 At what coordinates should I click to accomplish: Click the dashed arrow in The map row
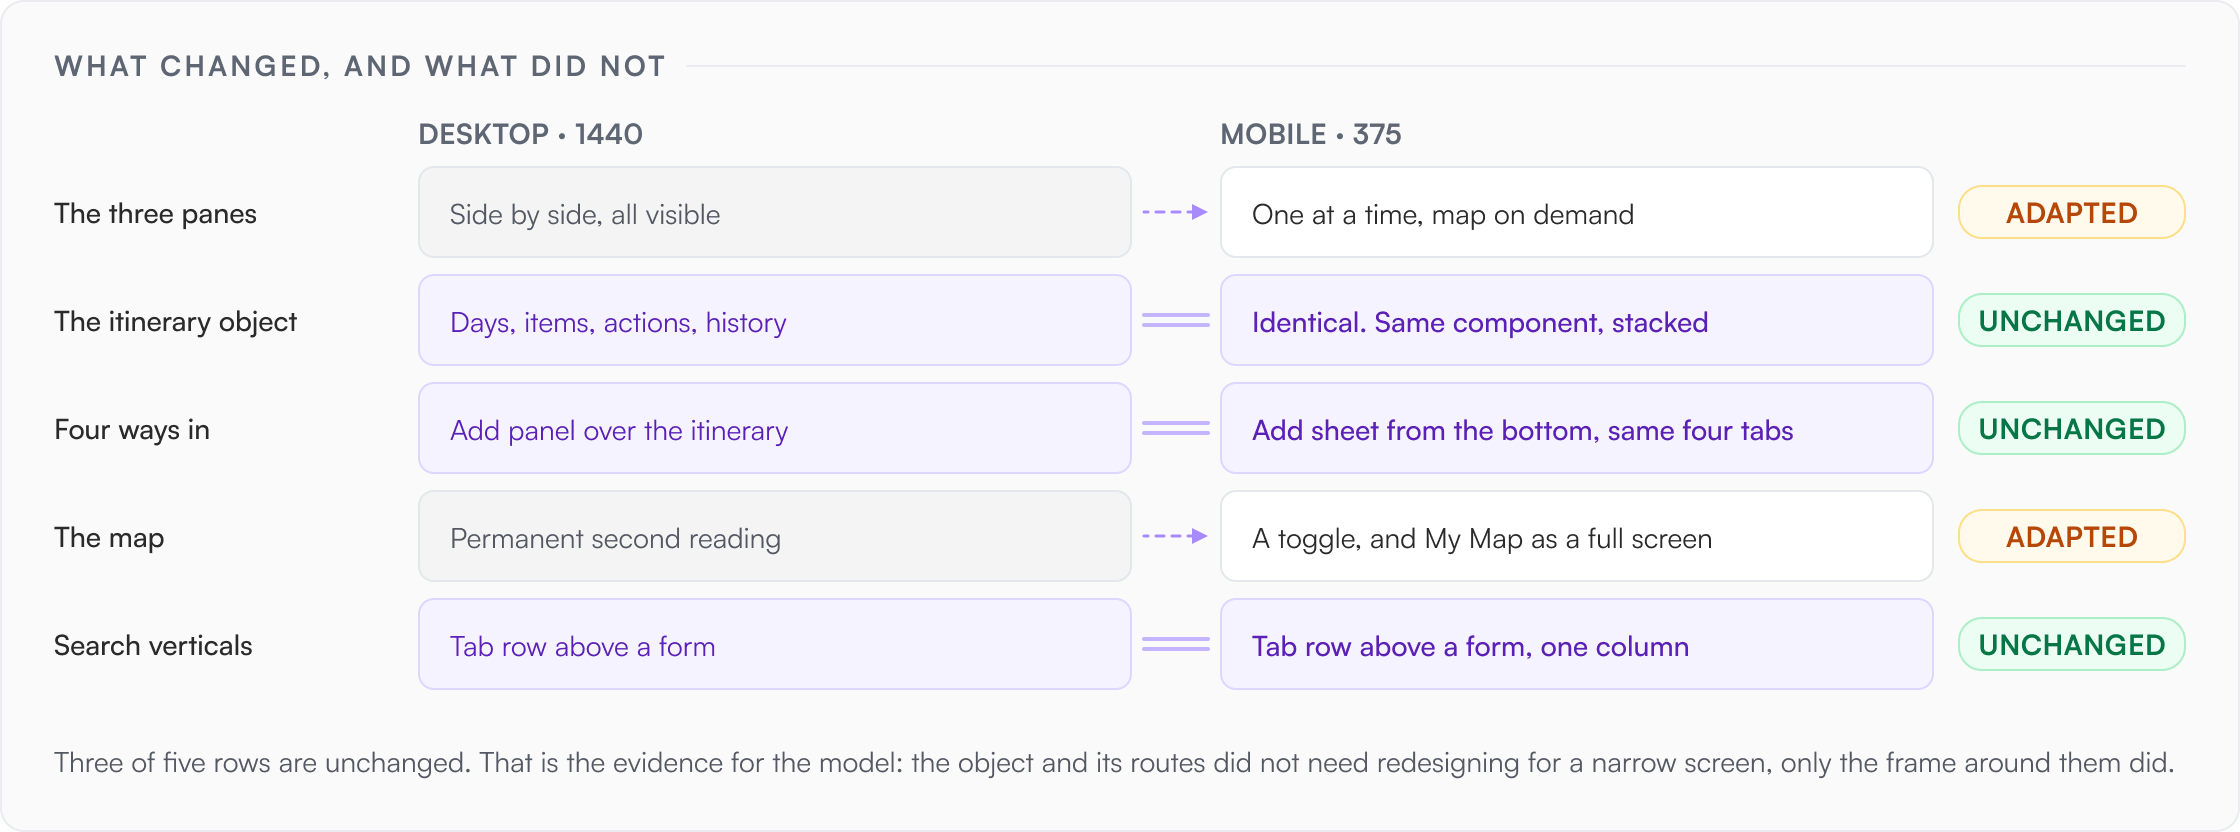pyautogui.click(x=1175, y=536)
